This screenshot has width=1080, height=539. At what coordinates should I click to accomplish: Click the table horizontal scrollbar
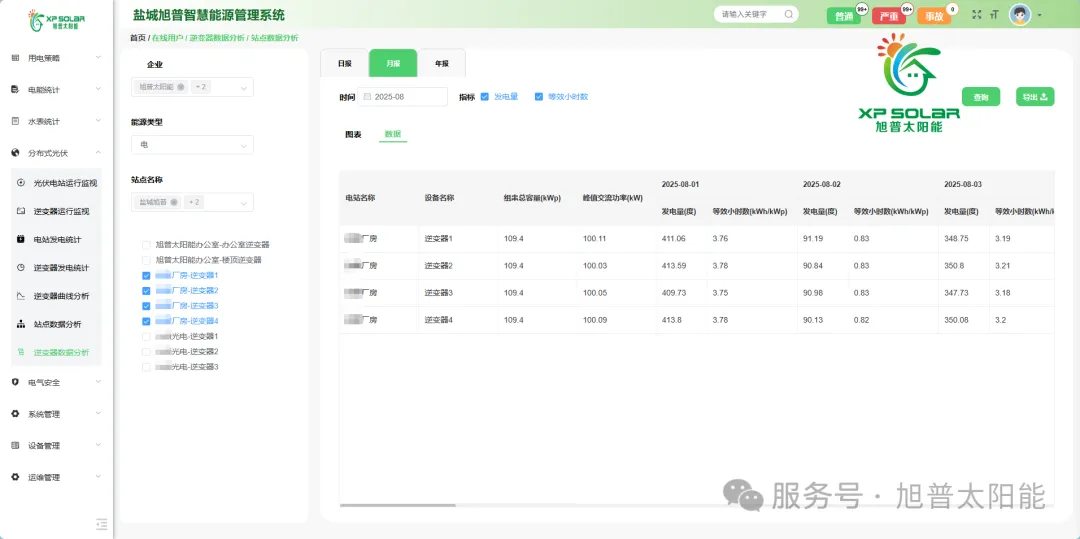(x=397, y=505)
